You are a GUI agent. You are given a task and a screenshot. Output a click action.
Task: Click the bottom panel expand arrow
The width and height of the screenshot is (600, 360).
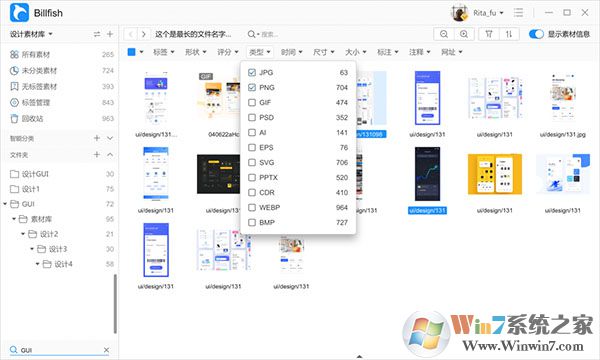(x=359, y=357)
